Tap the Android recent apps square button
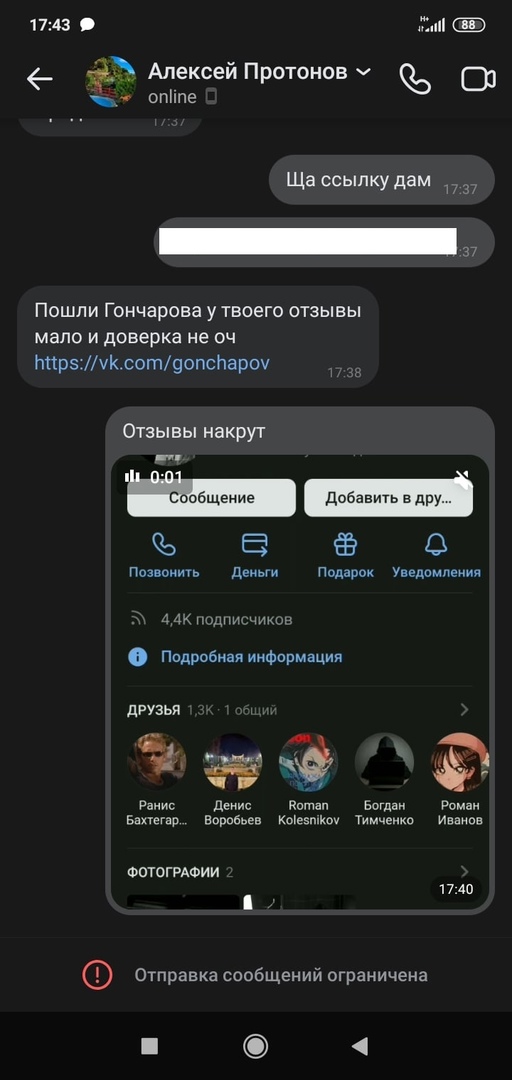The image size is (512, 1080). click(150, 1047)
